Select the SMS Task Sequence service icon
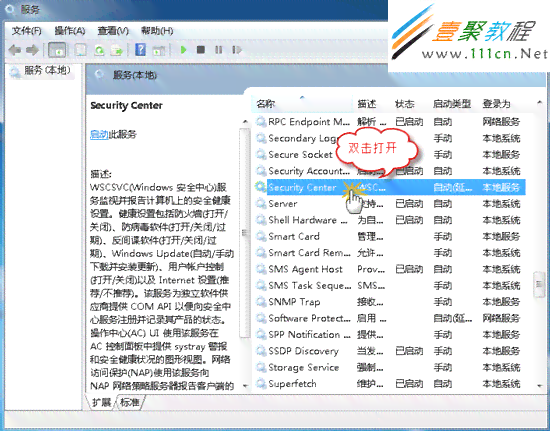 (x=261, y=285)
